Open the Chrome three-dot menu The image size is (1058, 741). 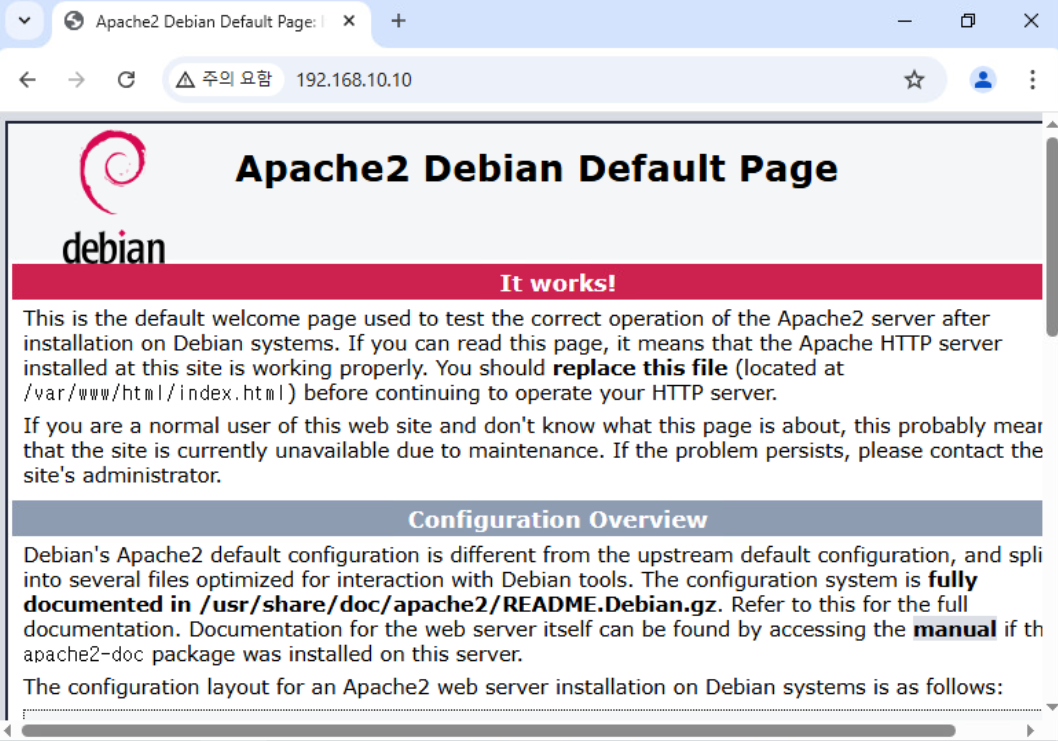click(x=1032, y=80)
